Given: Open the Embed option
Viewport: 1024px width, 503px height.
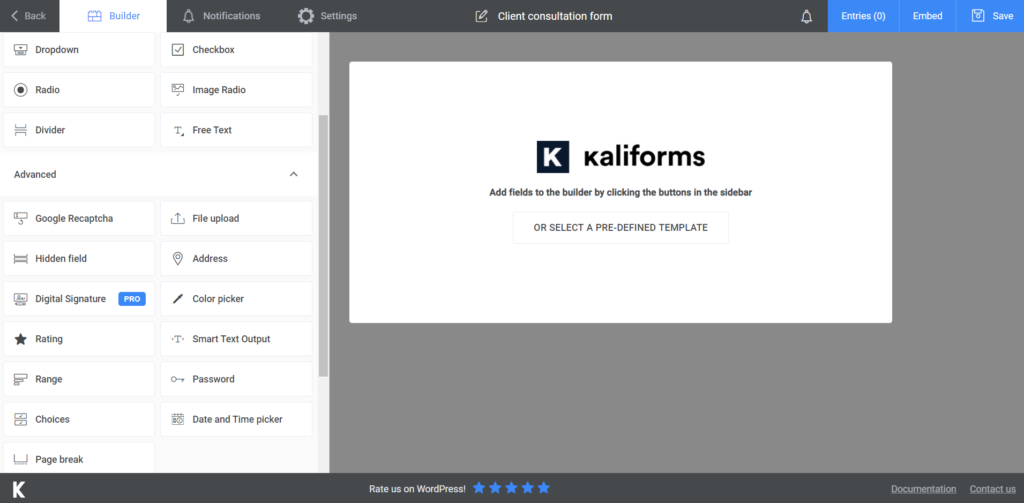Looking at the screenshot, I should tap(927, 16).
